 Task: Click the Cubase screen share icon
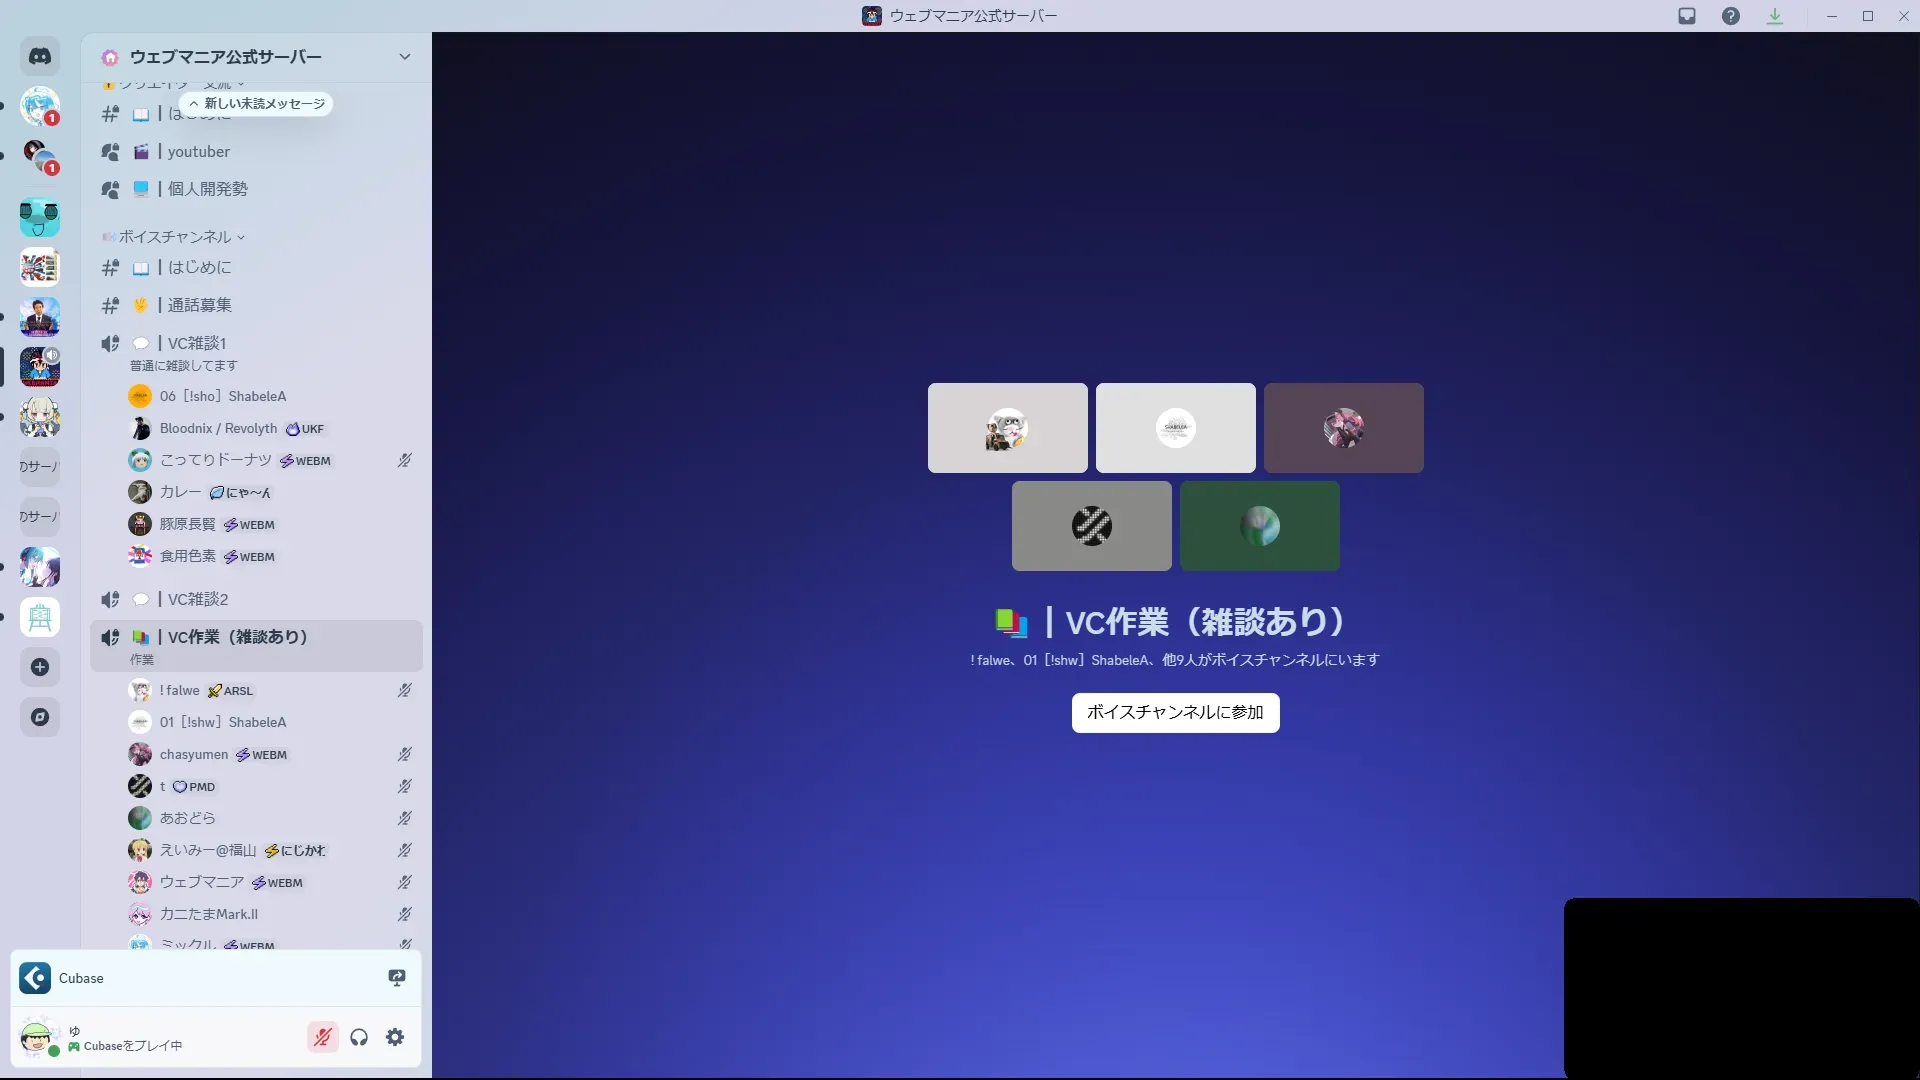397,978
